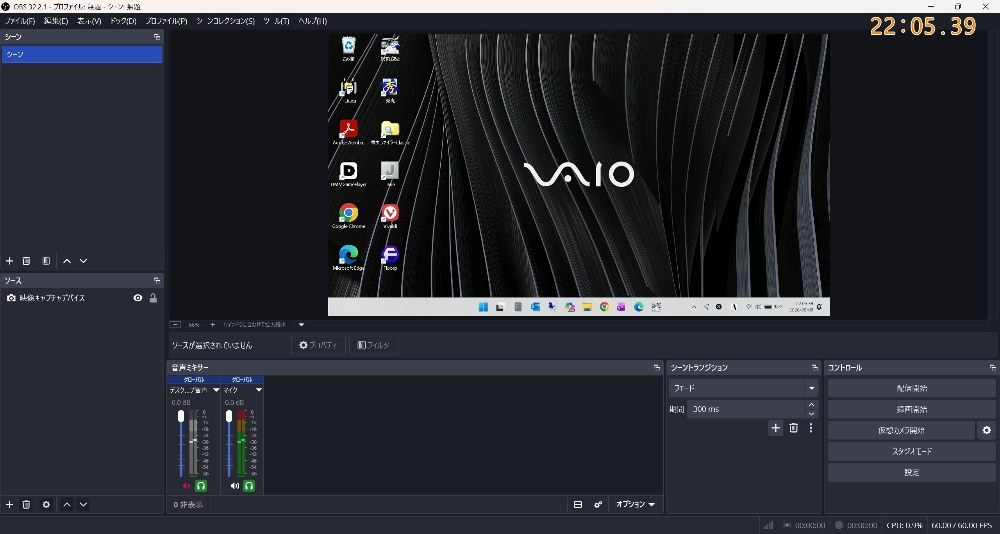This screenshot has height=534, width=1000.
Task: Open the ファイル(F) menu
Action: (20, 21)
